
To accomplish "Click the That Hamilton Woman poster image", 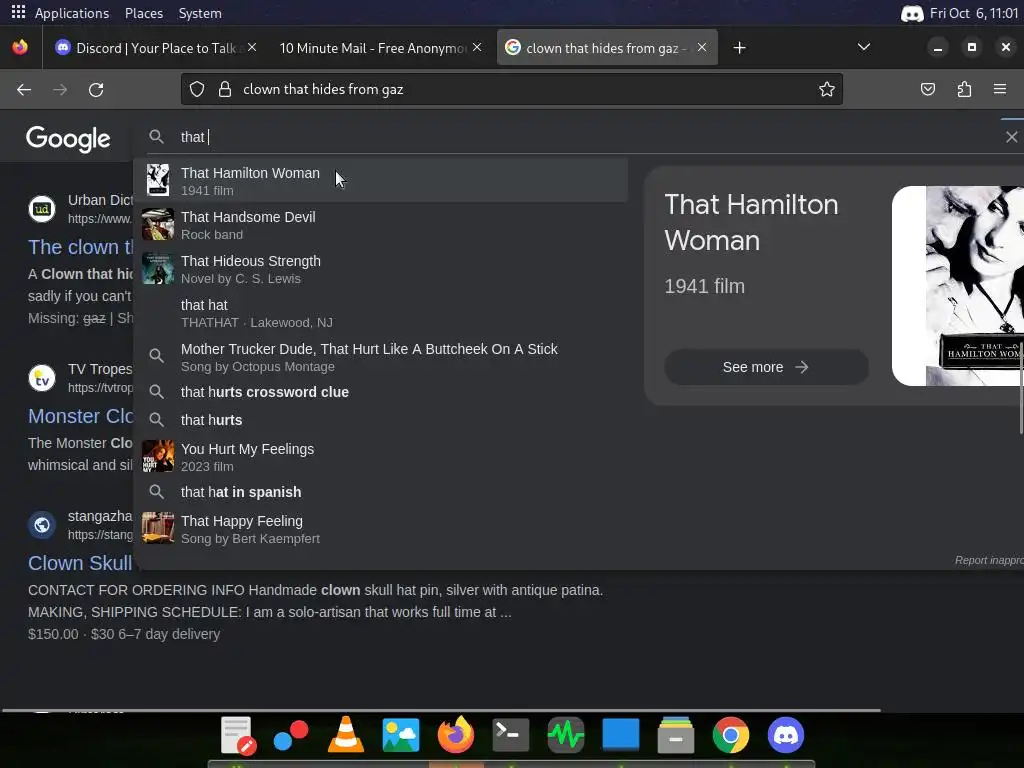I will tap(958, 286).
